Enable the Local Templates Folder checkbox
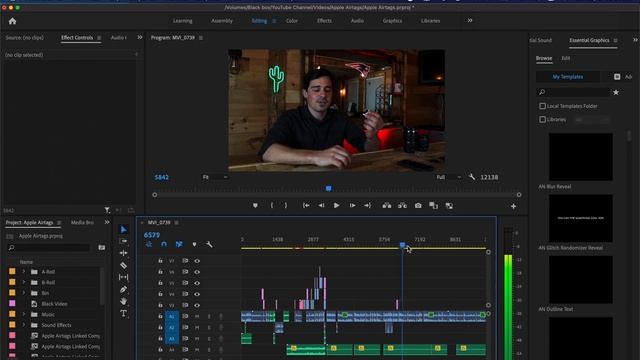 coord(542,106)
